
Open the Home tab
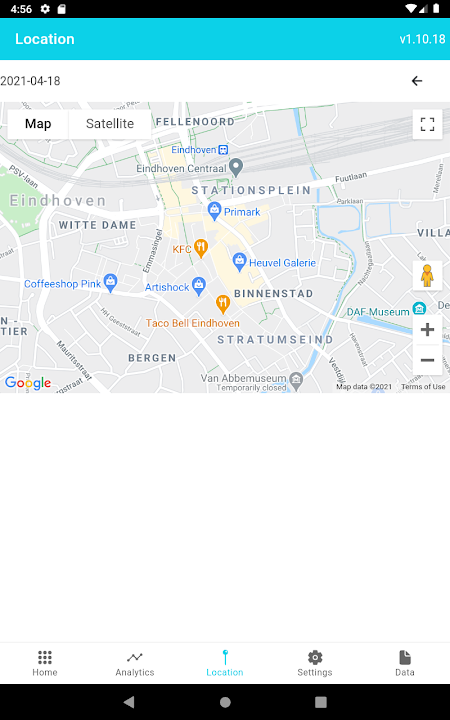(x=45, y=664)
